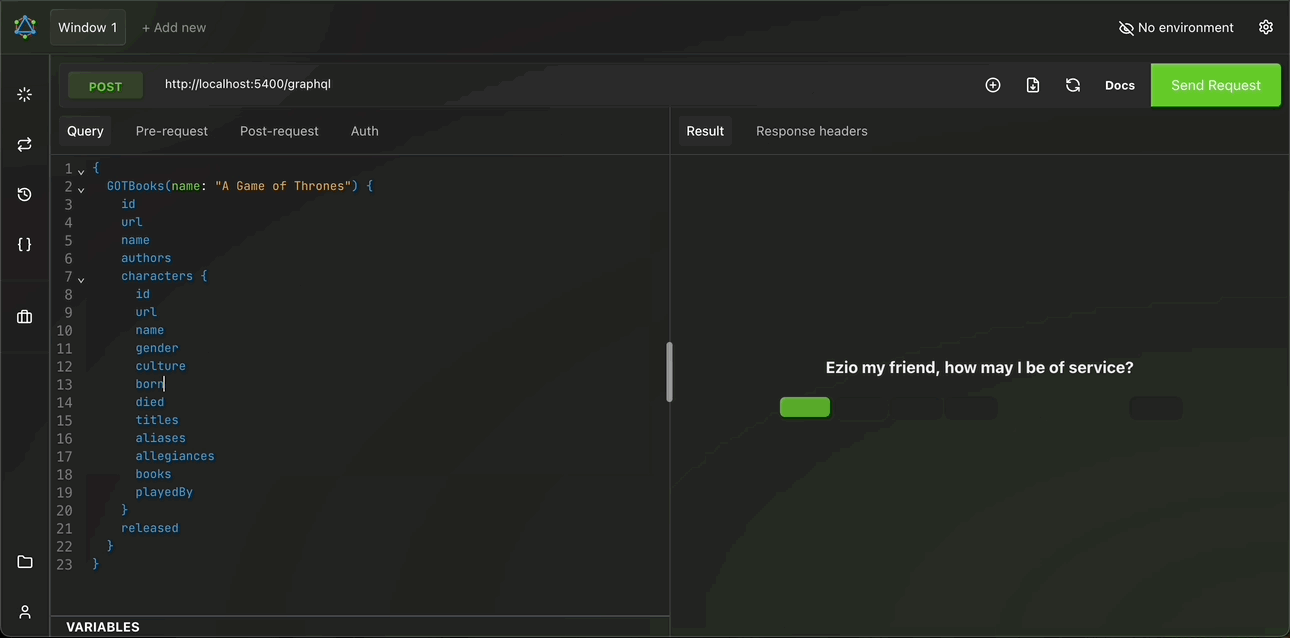
Task: Click the curly braces sidebar icon
Action: click(x=25, y=244)
